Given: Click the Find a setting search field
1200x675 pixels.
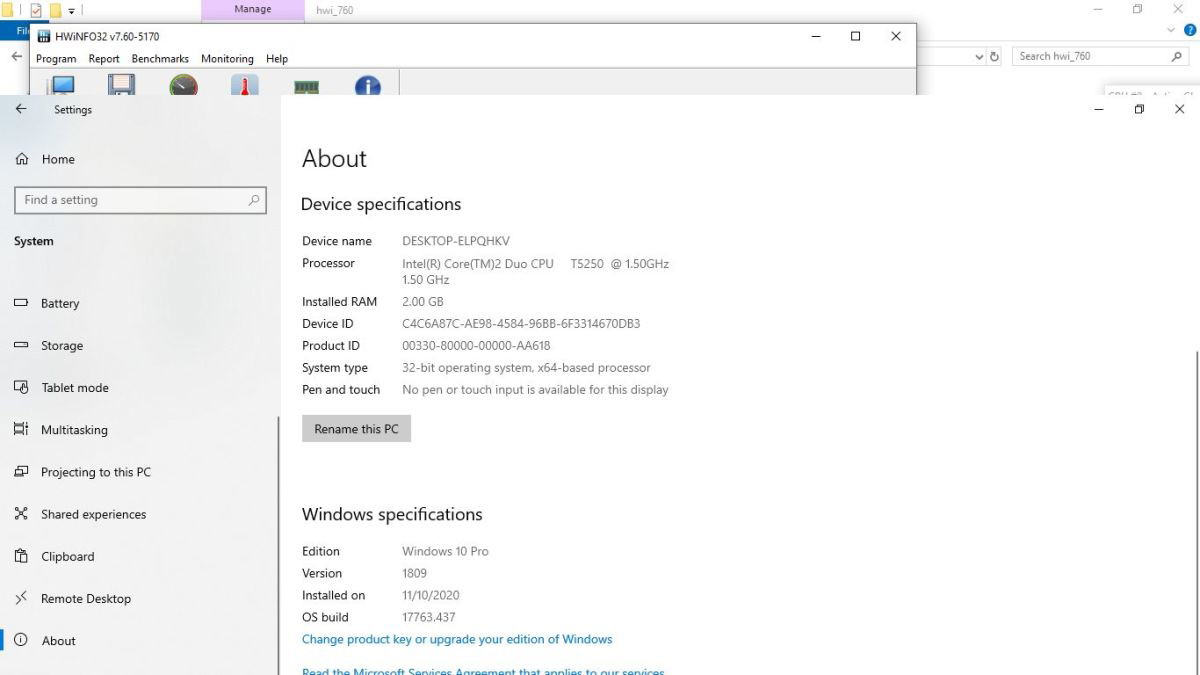Looking at the screenshot, I should (140, 200).
